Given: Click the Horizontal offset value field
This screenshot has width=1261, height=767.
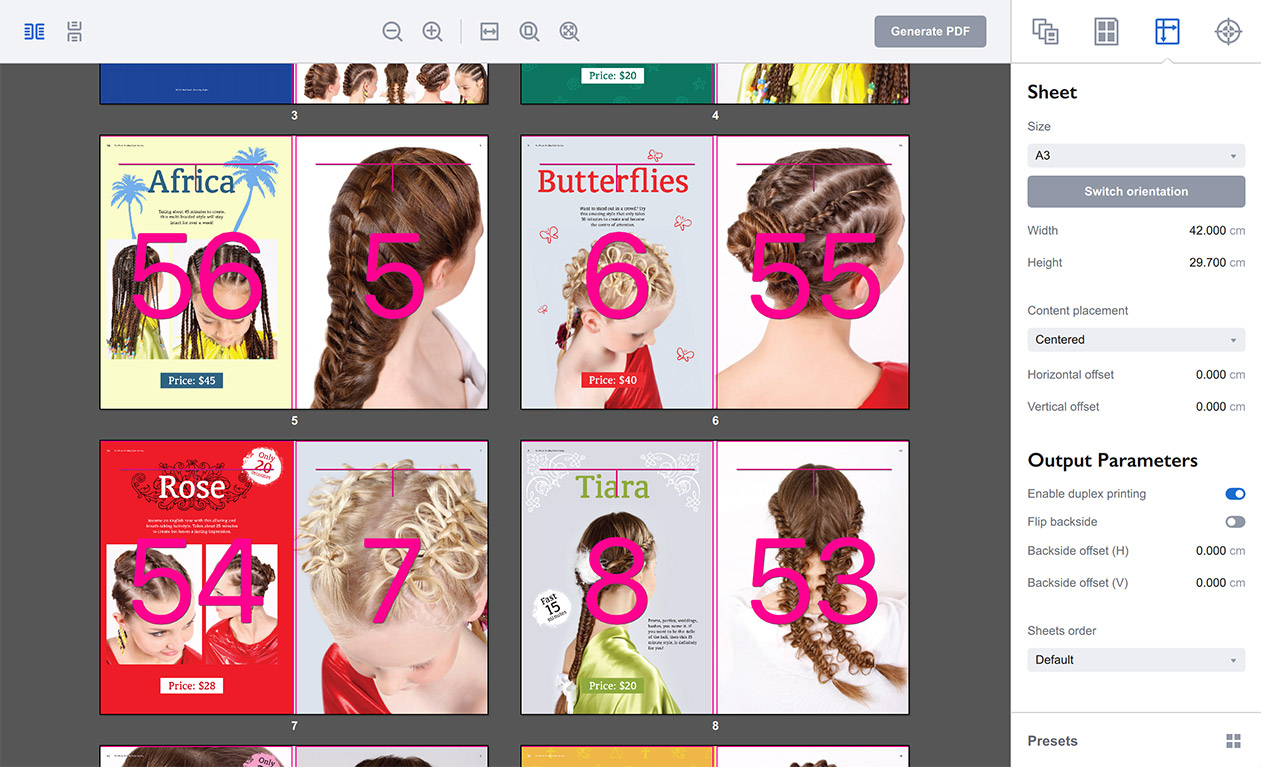Looking at the screenshot, I should 1210,375.
